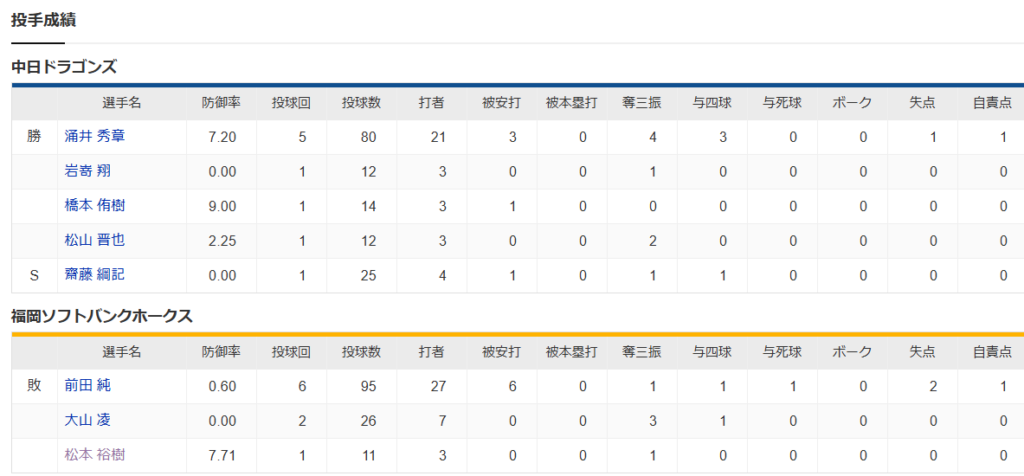The image size is (1024, 476).
Task: Click the S save marker beside 齋藤 綱記
Action: [x=34, y=276]
